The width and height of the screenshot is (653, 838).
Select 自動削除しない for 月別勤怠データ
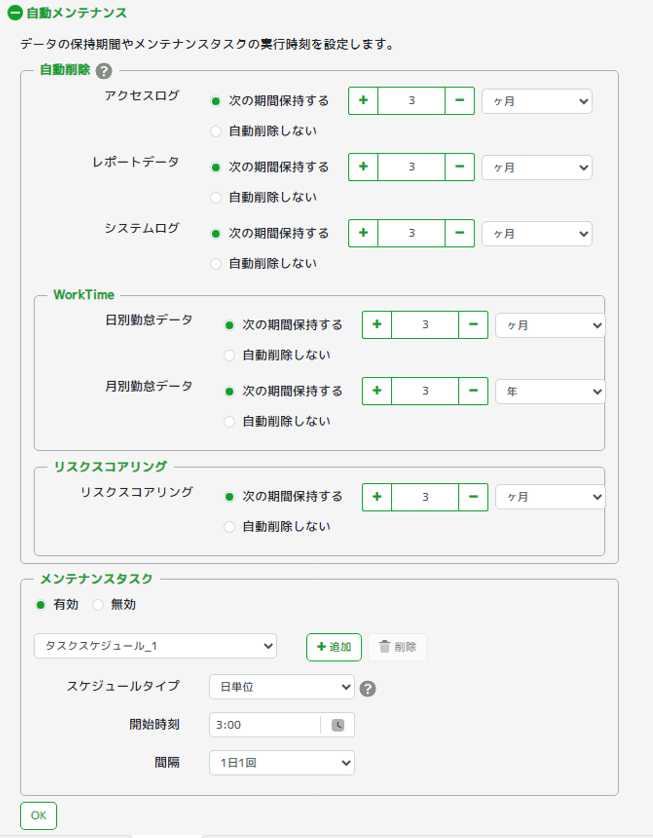(x=230, y=422)
